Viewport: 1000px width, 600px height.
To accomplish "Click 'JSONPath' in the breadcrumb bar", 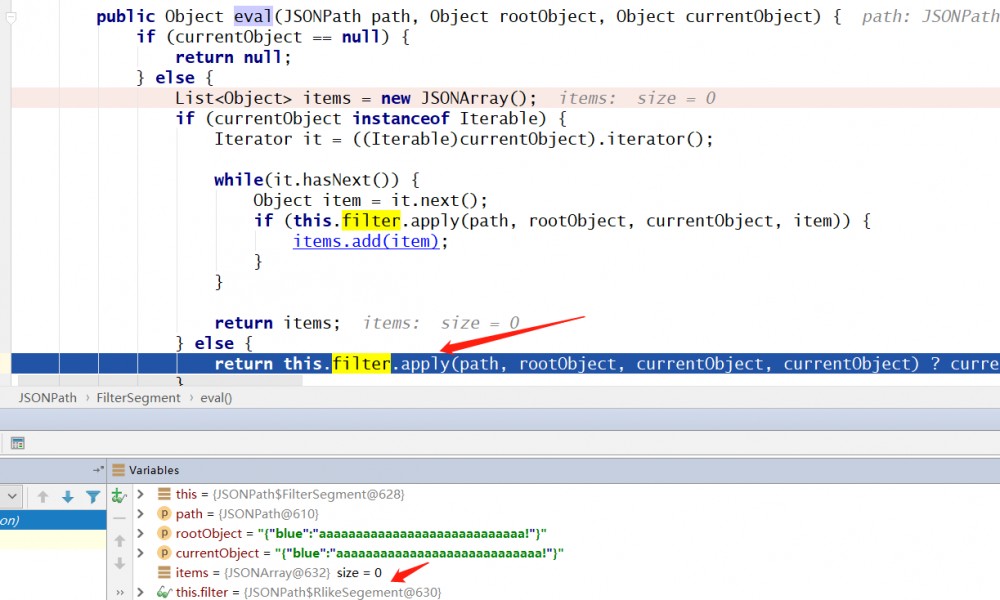I will click(47, 397).
